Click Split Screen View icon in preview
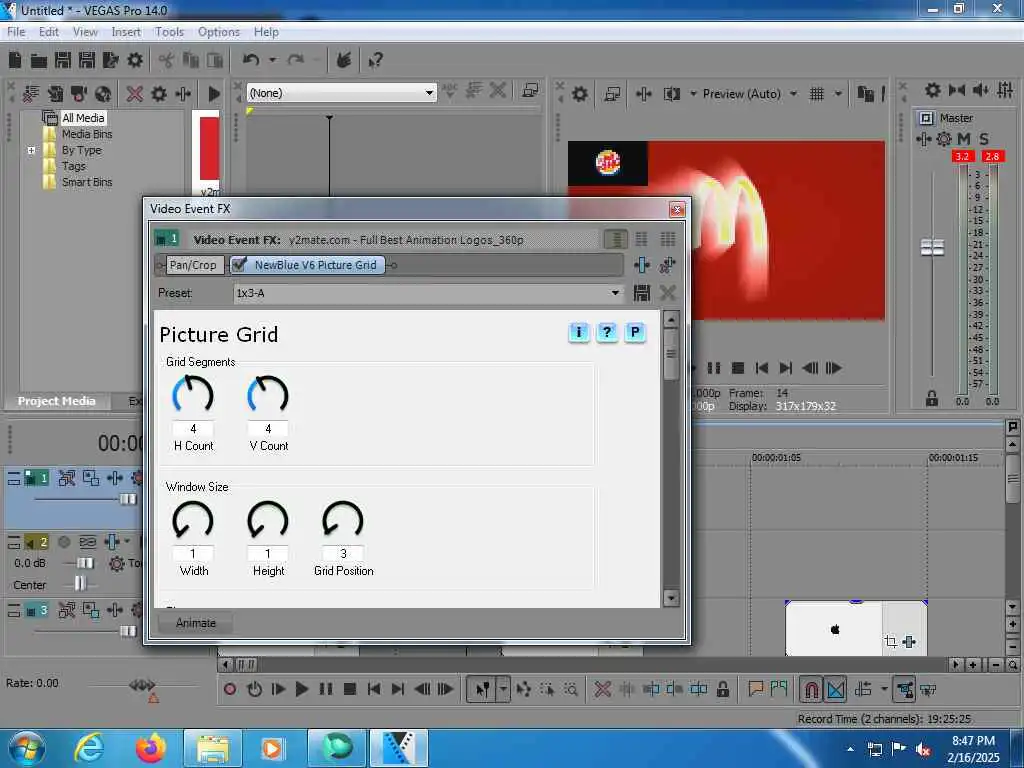This screenshot has height=768, width=1024. coord(672,94)
